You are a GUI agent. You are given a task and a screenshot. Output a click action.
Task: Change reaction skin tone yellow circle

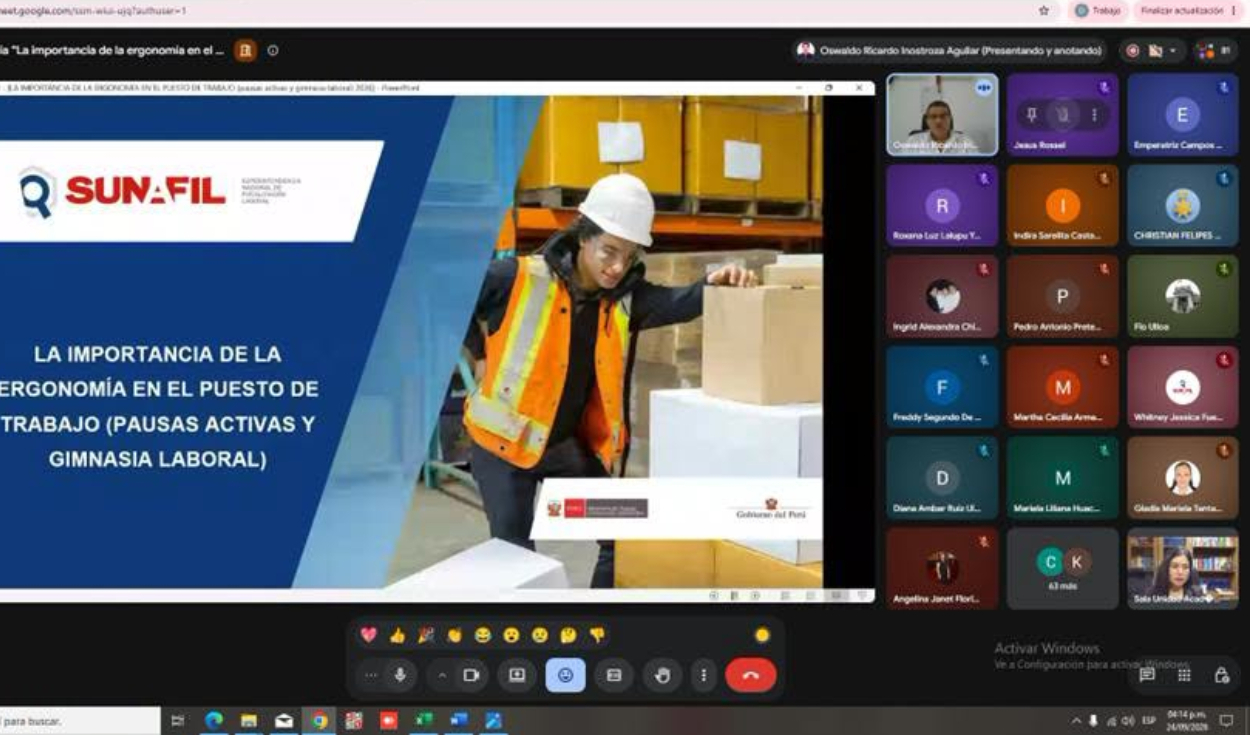(762, 635)
